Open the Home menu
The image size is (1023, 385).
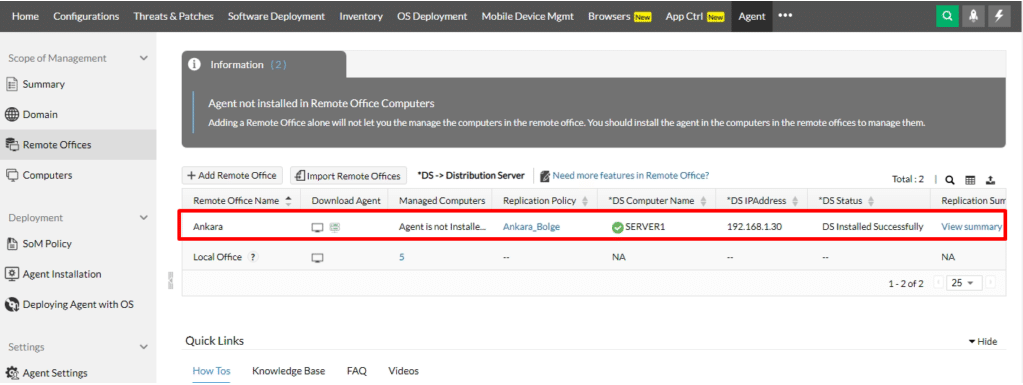[x=25, y=16]
